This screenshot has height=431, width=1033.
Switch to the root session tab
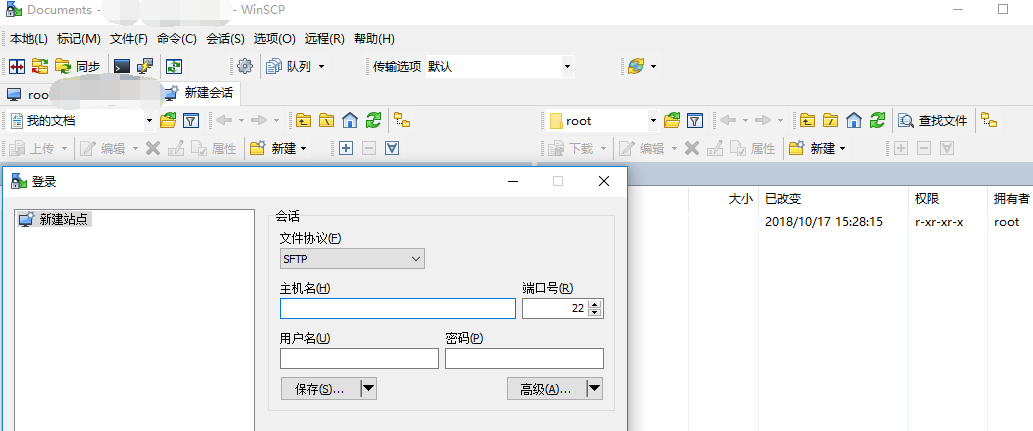pyautogui.click(x=38, y=94)
